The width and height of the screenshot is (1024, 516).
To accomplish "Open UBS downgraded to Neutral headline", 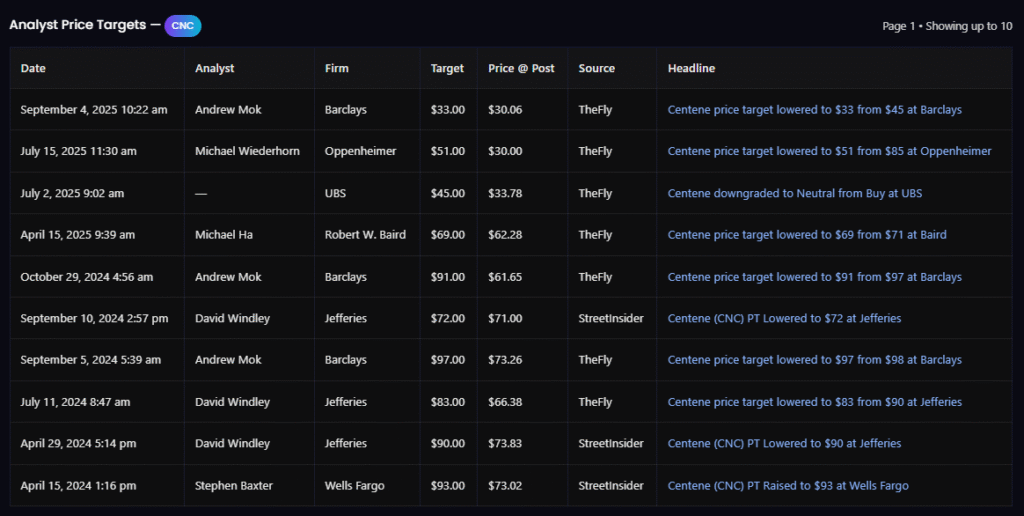I will (793, 193).
